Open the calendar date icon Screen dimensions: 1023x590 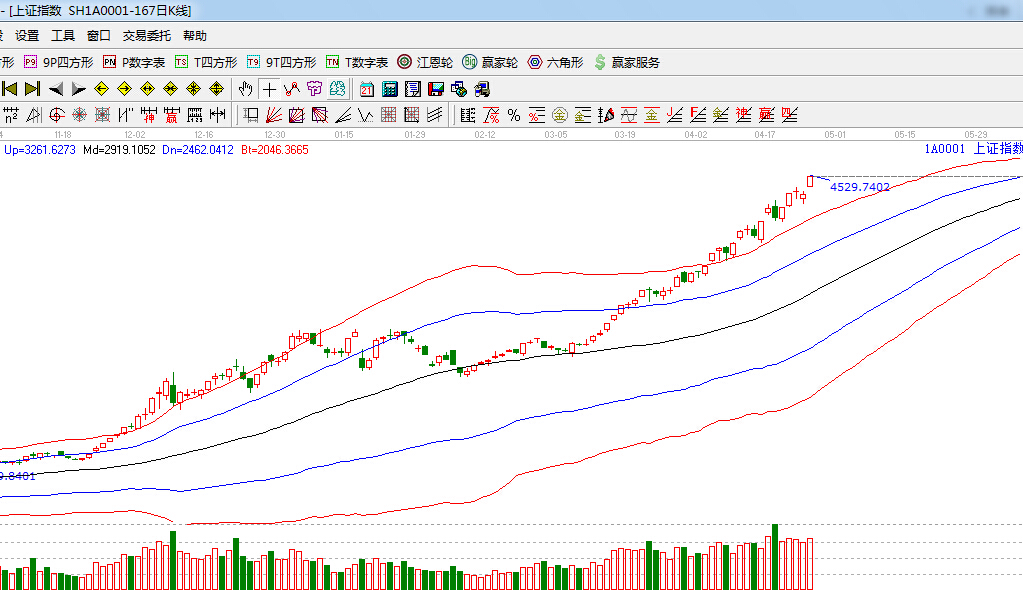367,89
